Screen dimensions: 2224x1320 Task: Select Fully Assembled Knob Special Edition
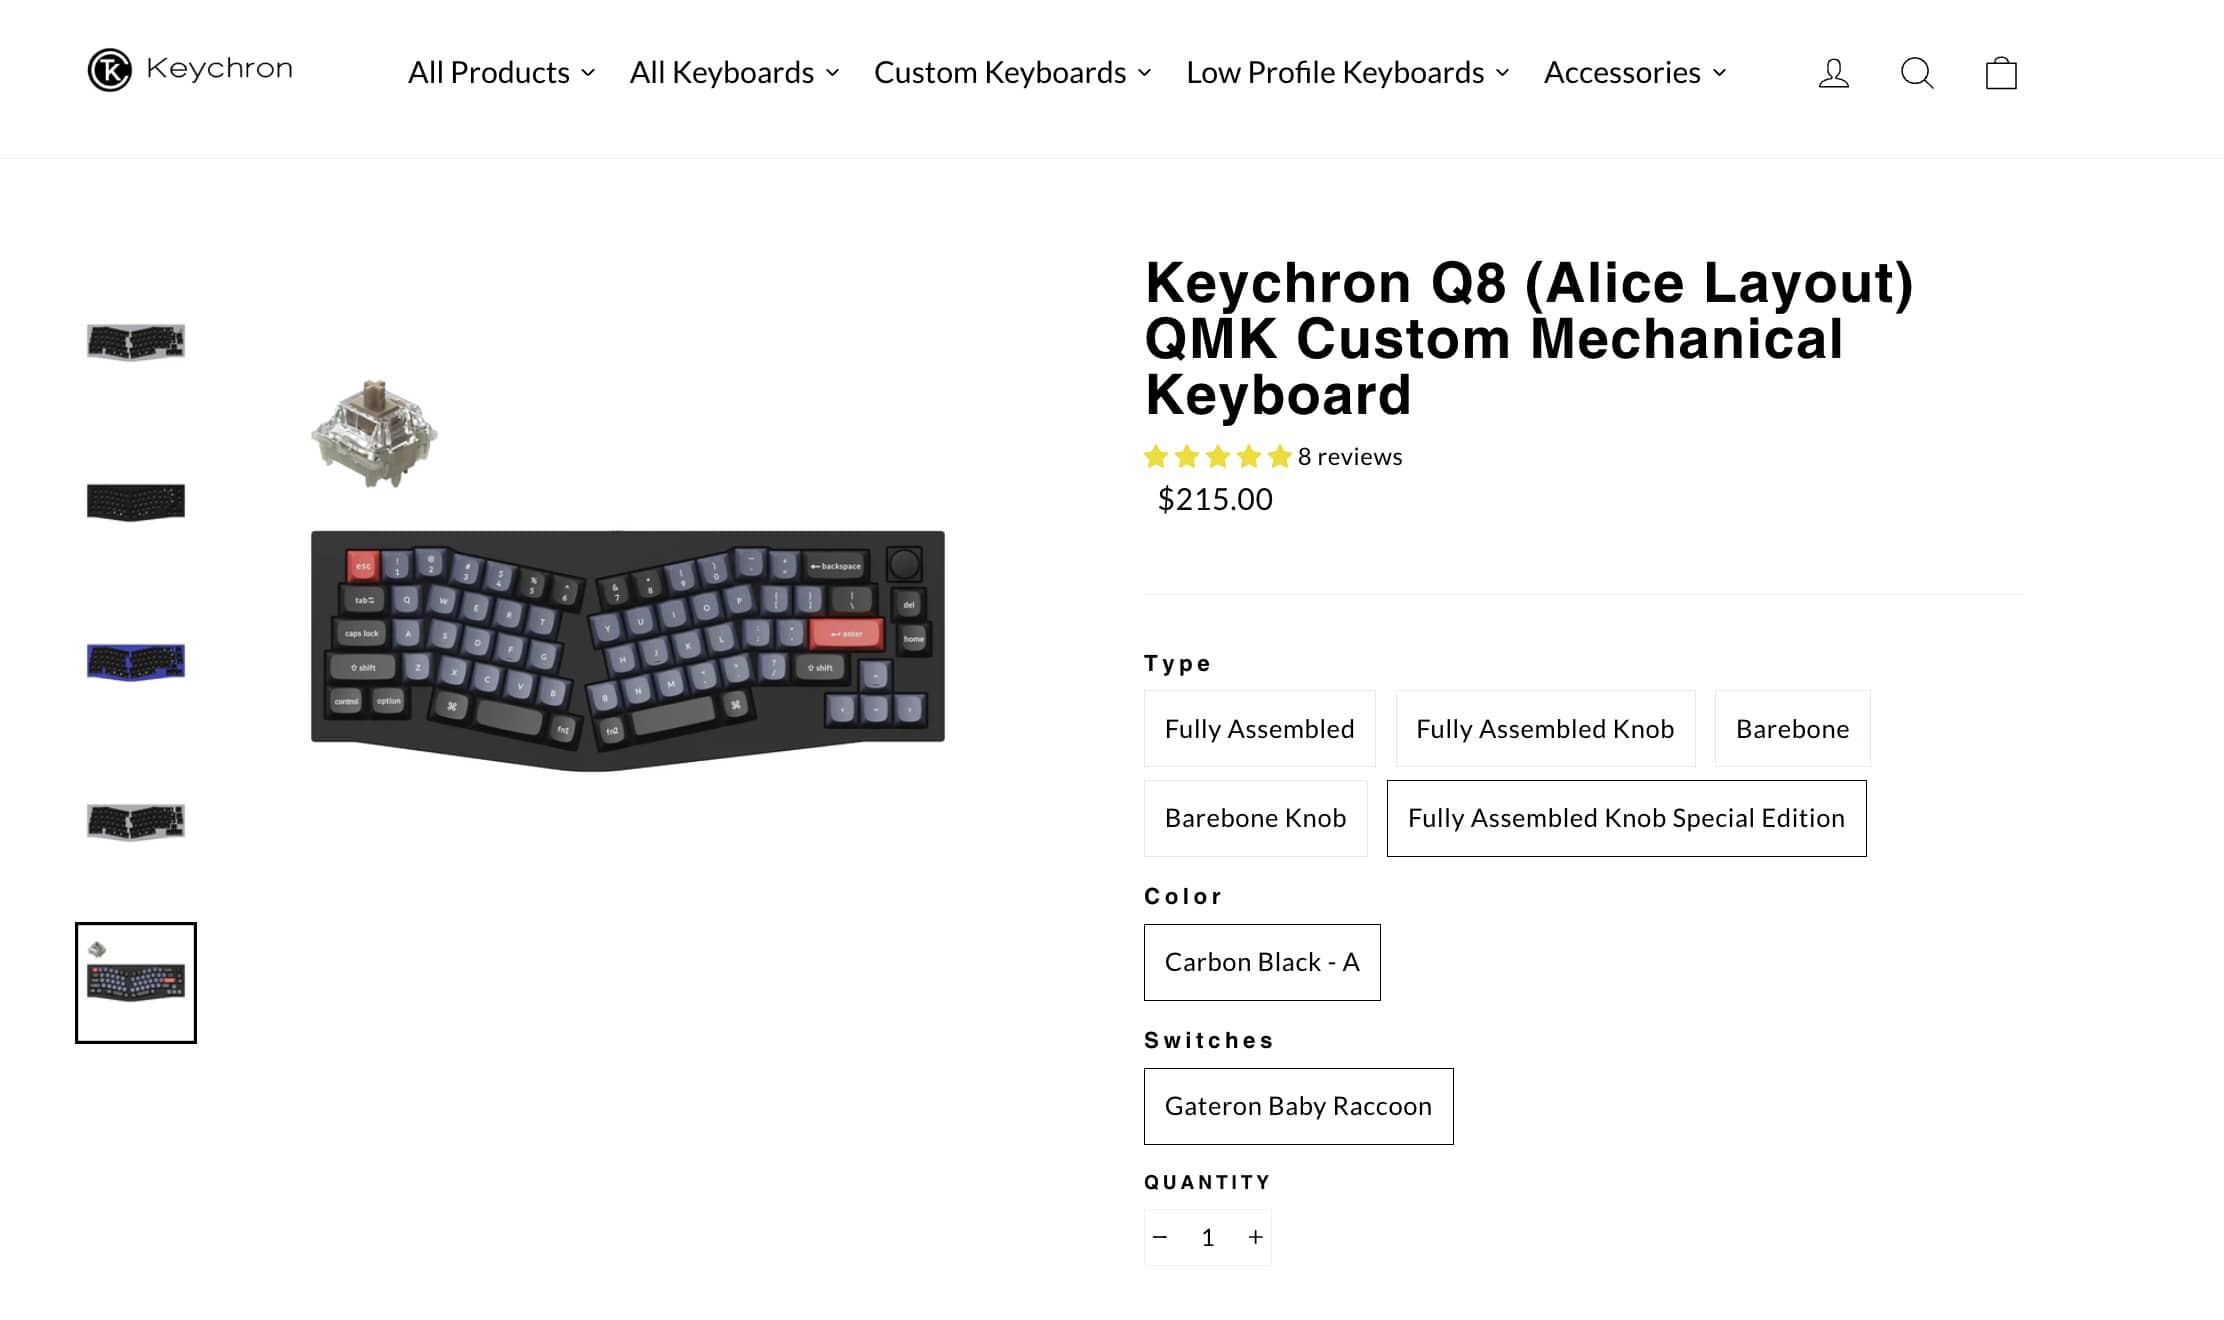click(x=1626, y=818)
